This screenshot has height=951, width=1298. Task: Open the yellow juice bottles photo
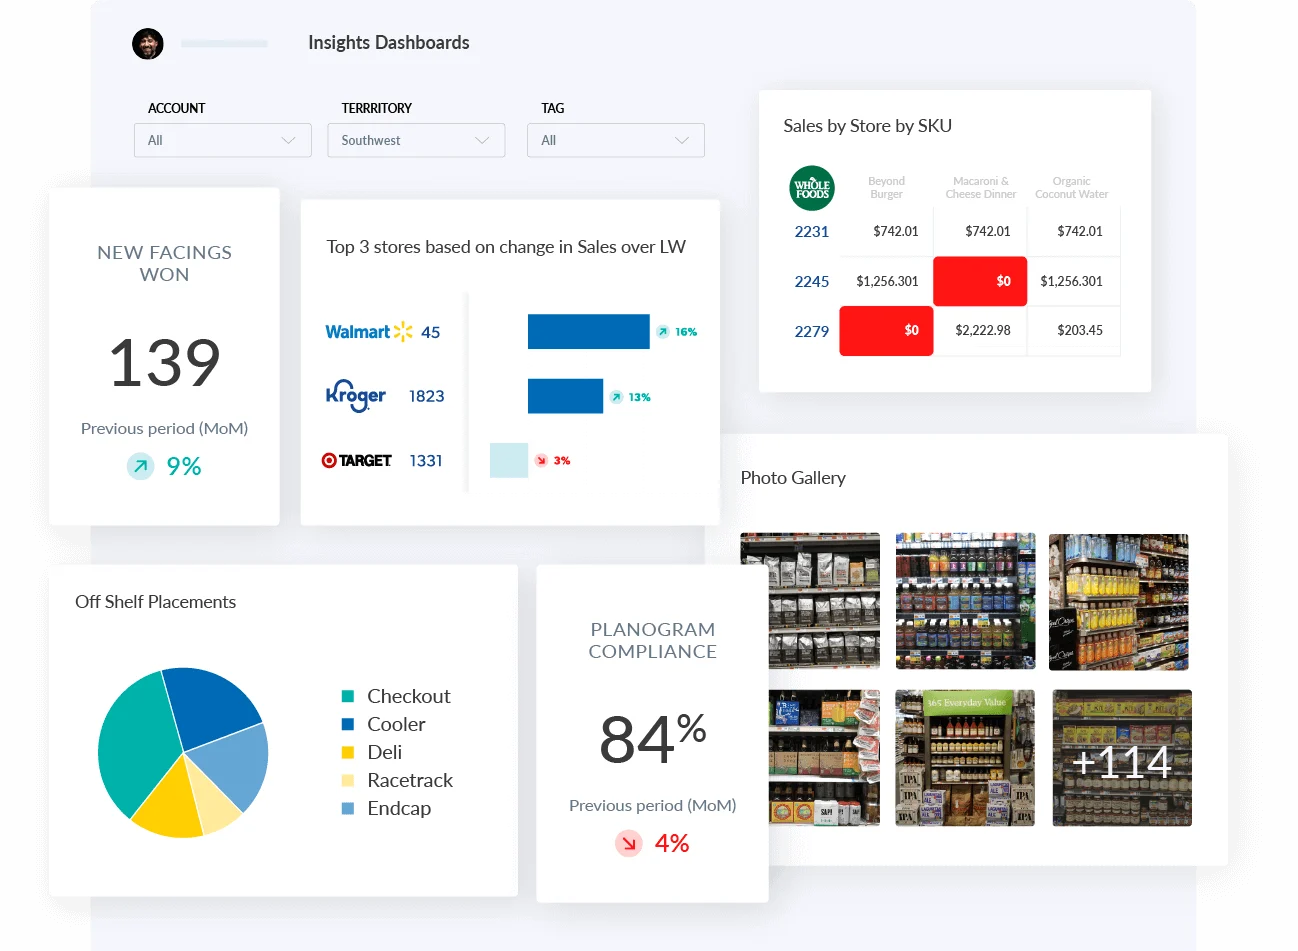(1119, 602)
